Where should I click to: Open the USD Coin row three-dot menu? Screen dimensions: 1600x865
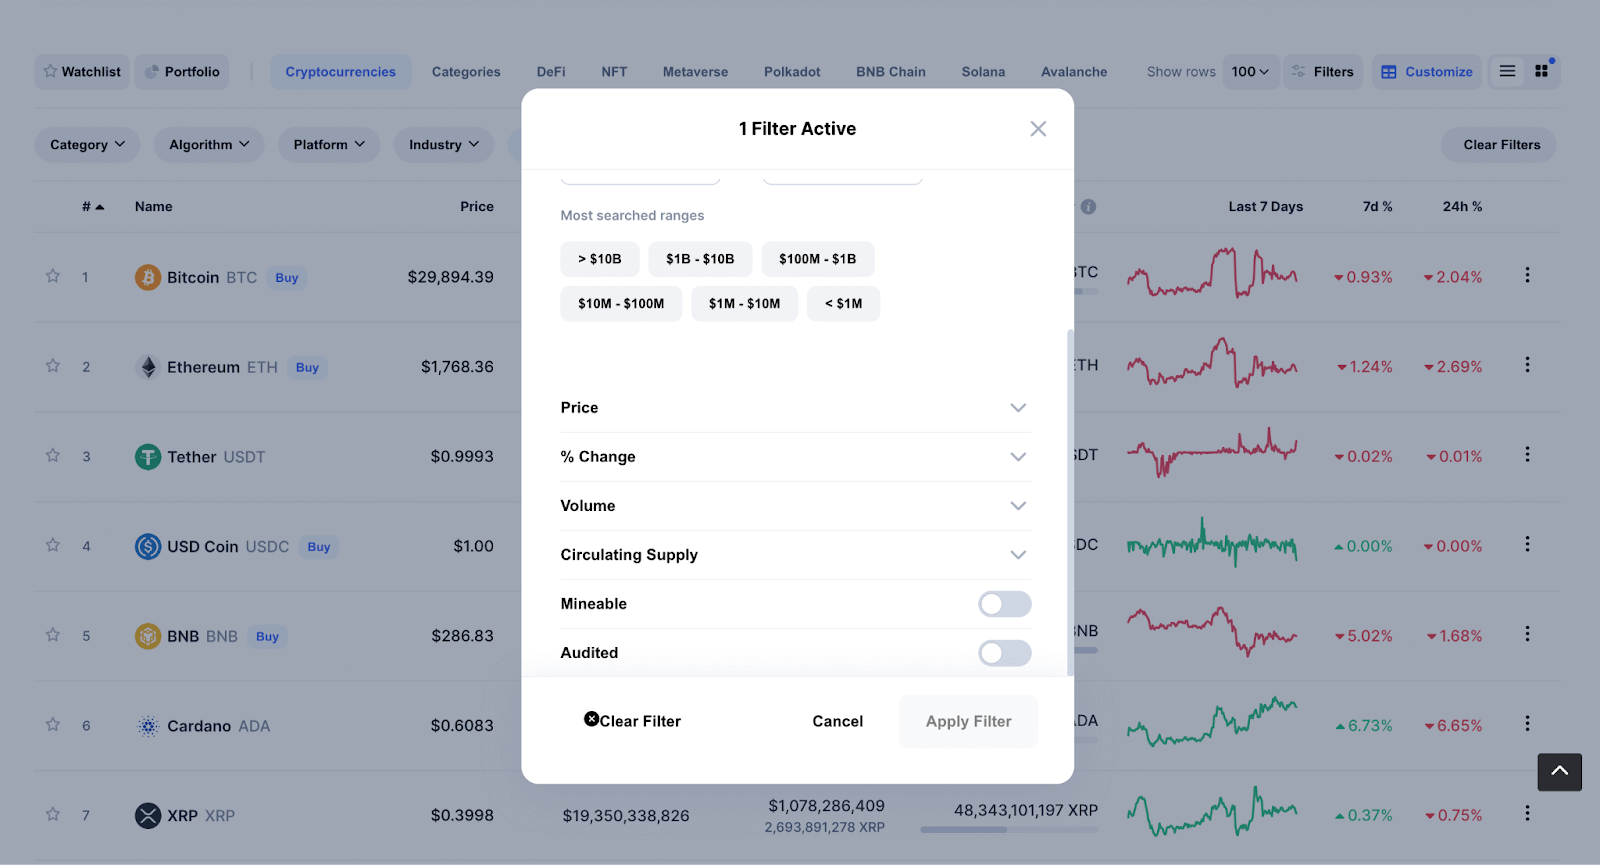click(1527, 545)
